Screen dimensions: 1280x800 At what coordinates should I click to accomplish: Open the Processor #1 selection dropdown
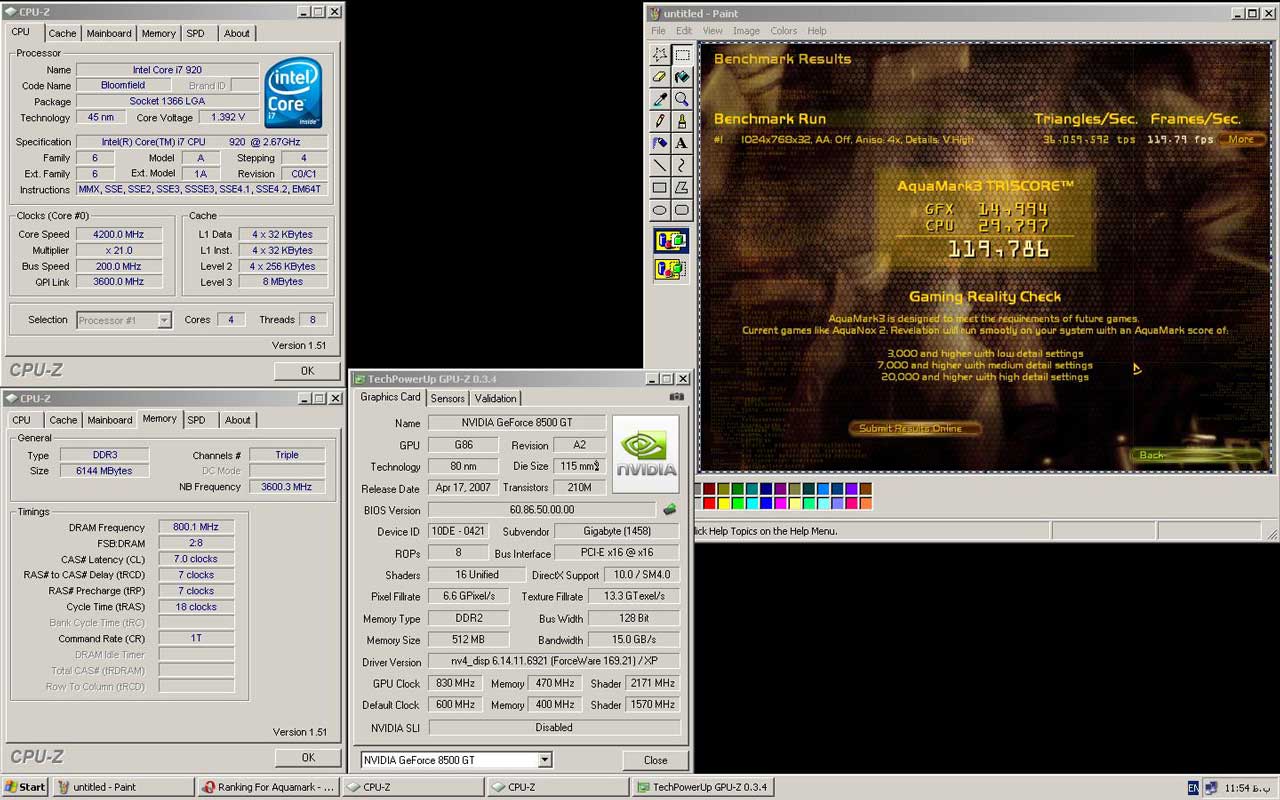164,320
